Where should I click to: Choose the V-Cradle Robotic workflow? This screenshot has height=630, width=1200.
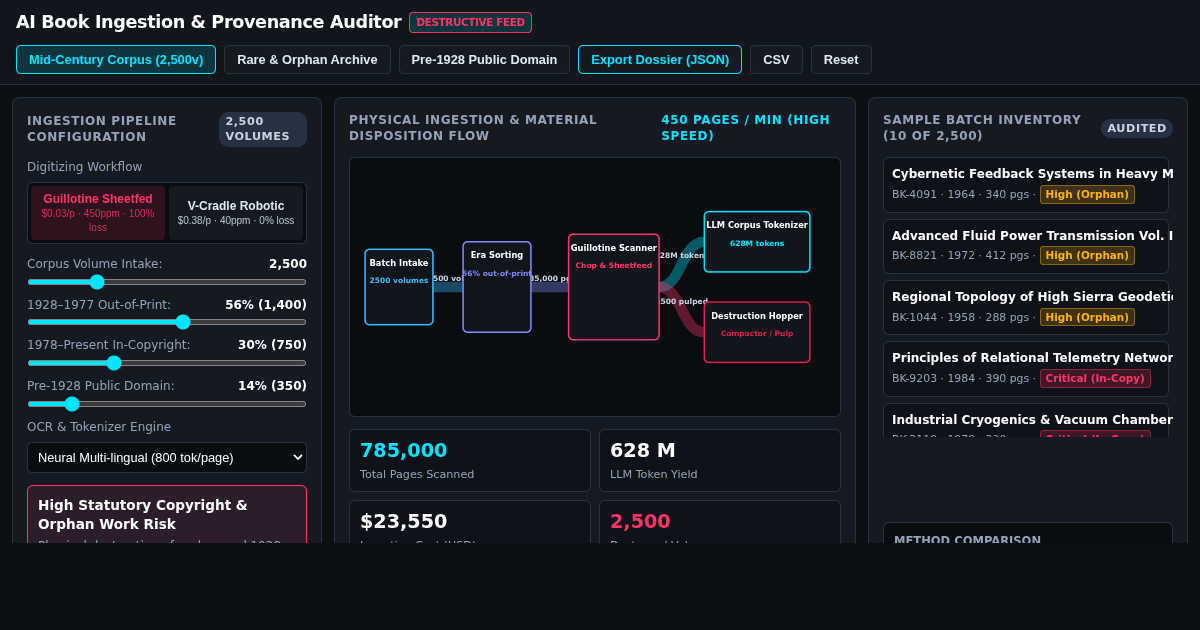(236, 213)
